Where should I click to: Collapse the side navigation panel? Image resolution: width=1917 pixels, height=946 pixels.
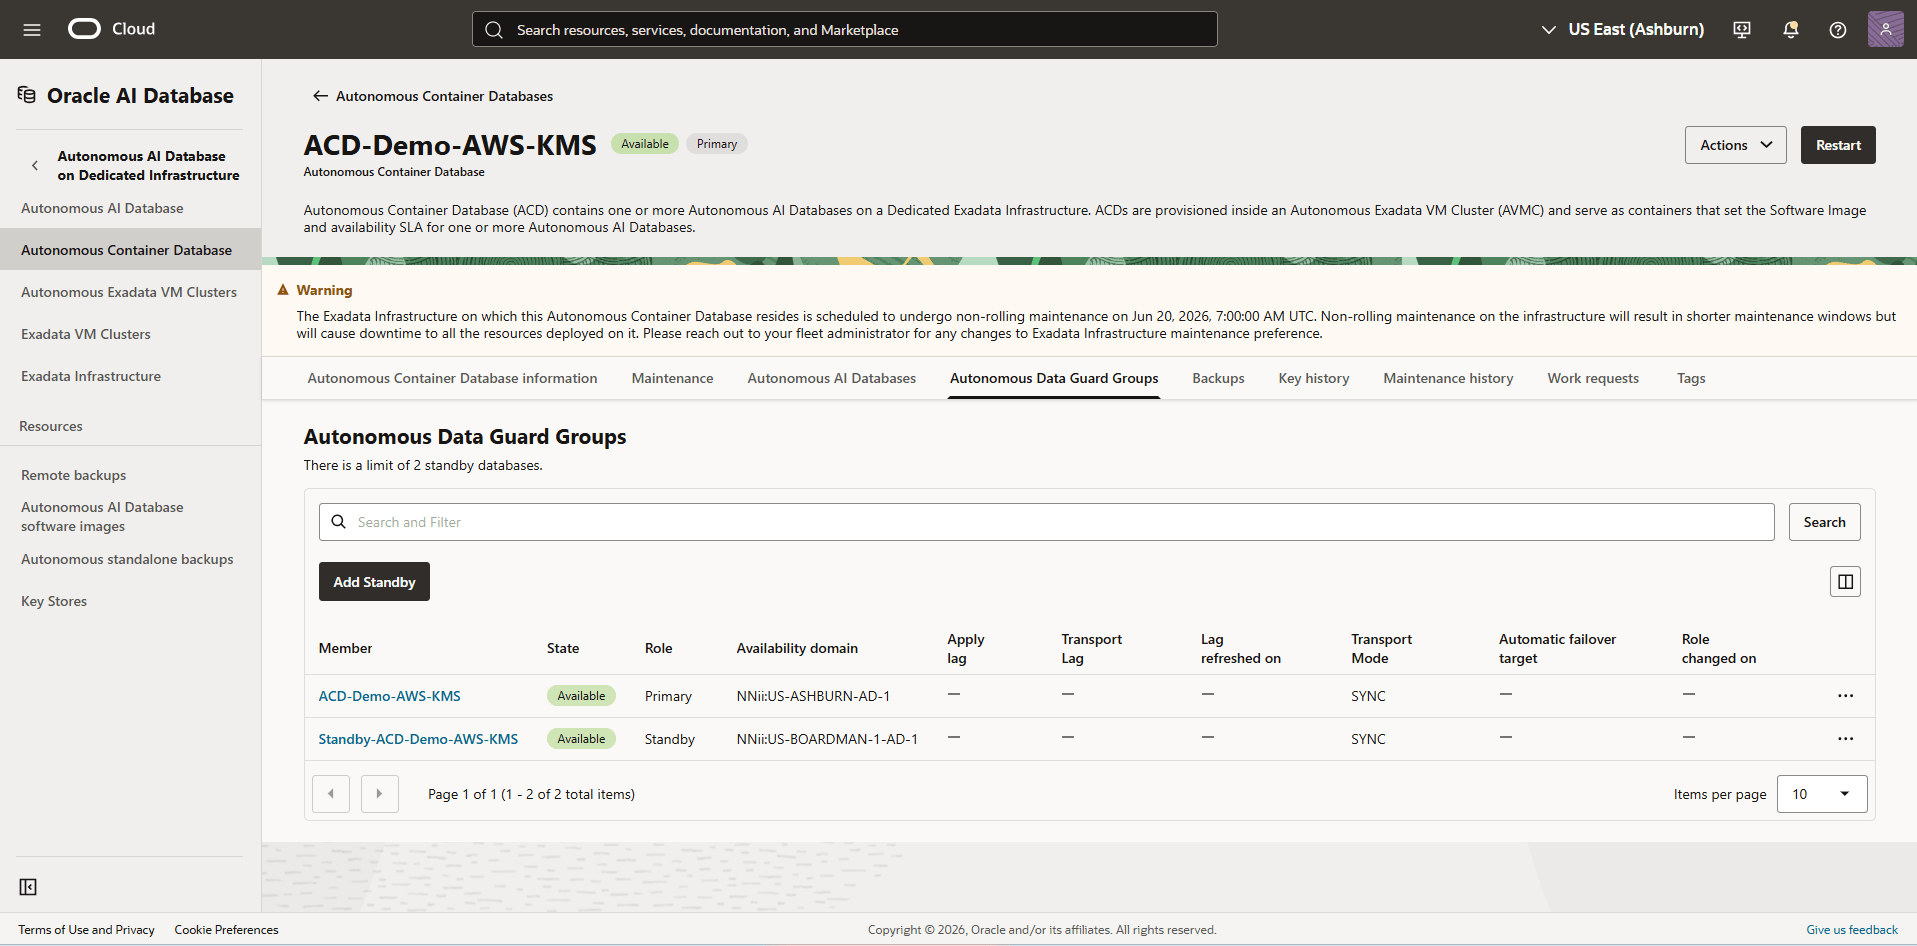click(28, 887)
